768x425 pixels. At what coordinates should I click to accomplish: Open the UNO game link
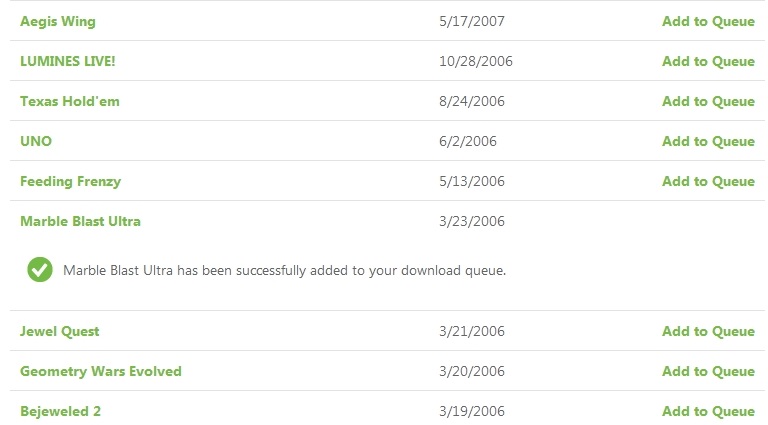(36, 142)
